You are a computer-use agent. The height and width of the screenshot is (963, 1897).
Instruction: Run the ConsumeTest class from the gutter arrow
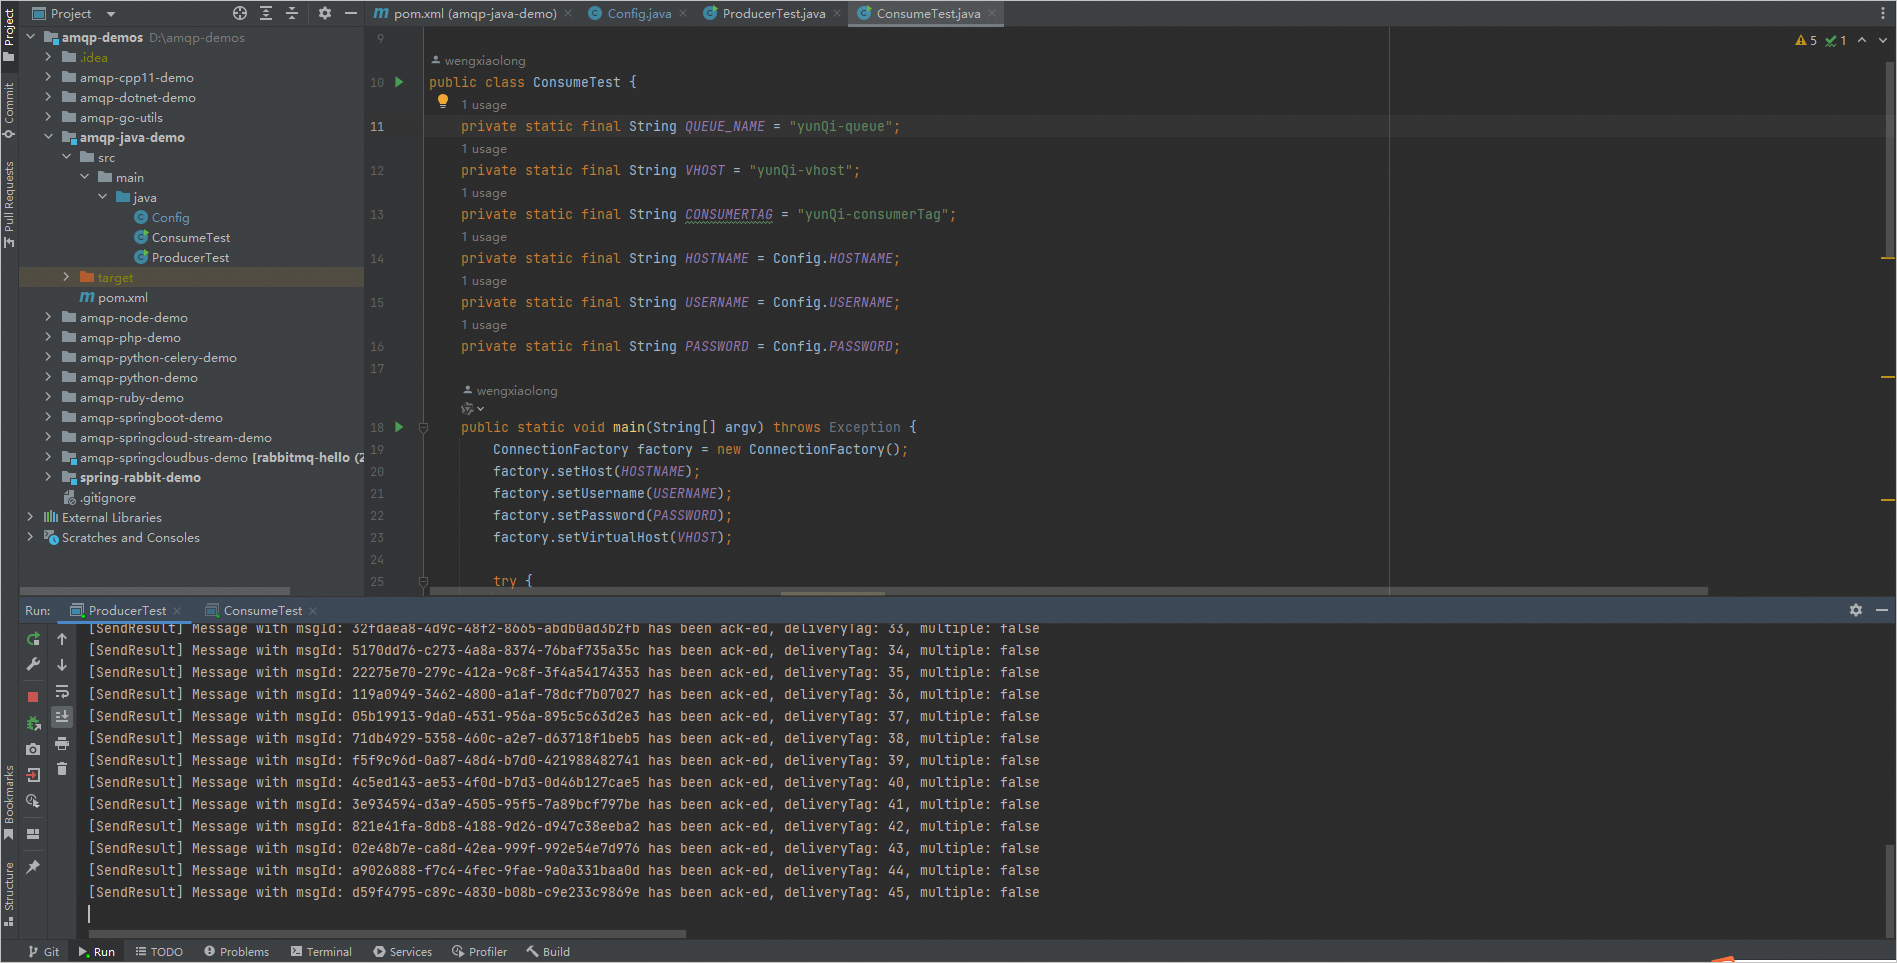399,82
